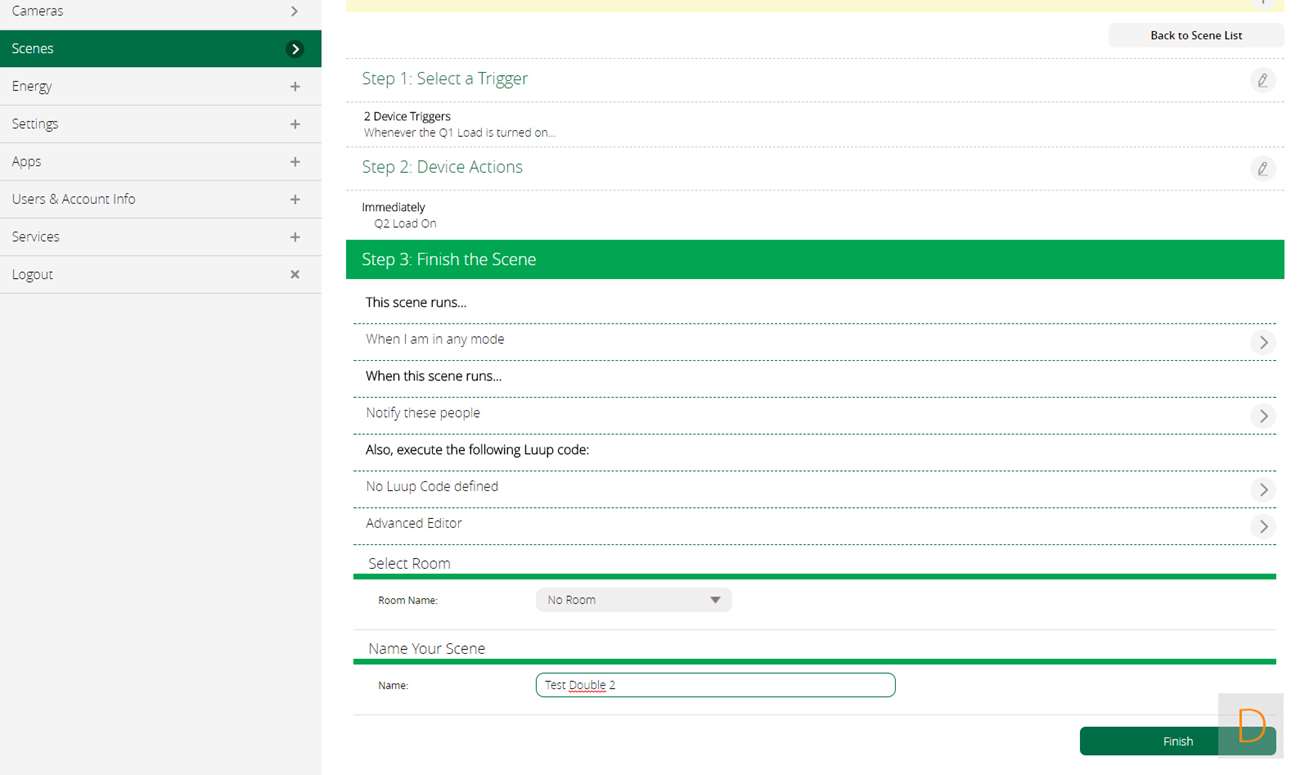
Task: Click the pencil edit icon for Step 1
Action: coord(1262,80)
